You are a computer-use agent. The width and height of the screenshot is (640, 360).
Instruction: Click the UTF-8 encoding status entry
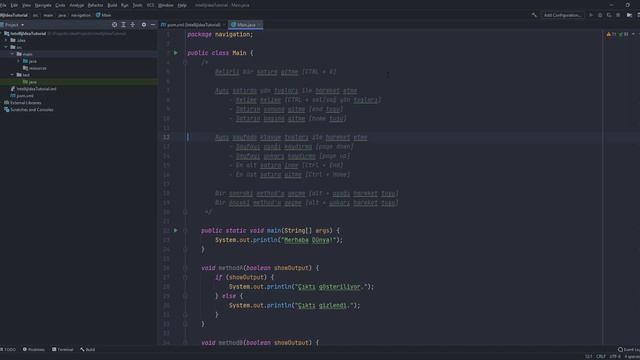pyautogui.click(x=615, y=357)
